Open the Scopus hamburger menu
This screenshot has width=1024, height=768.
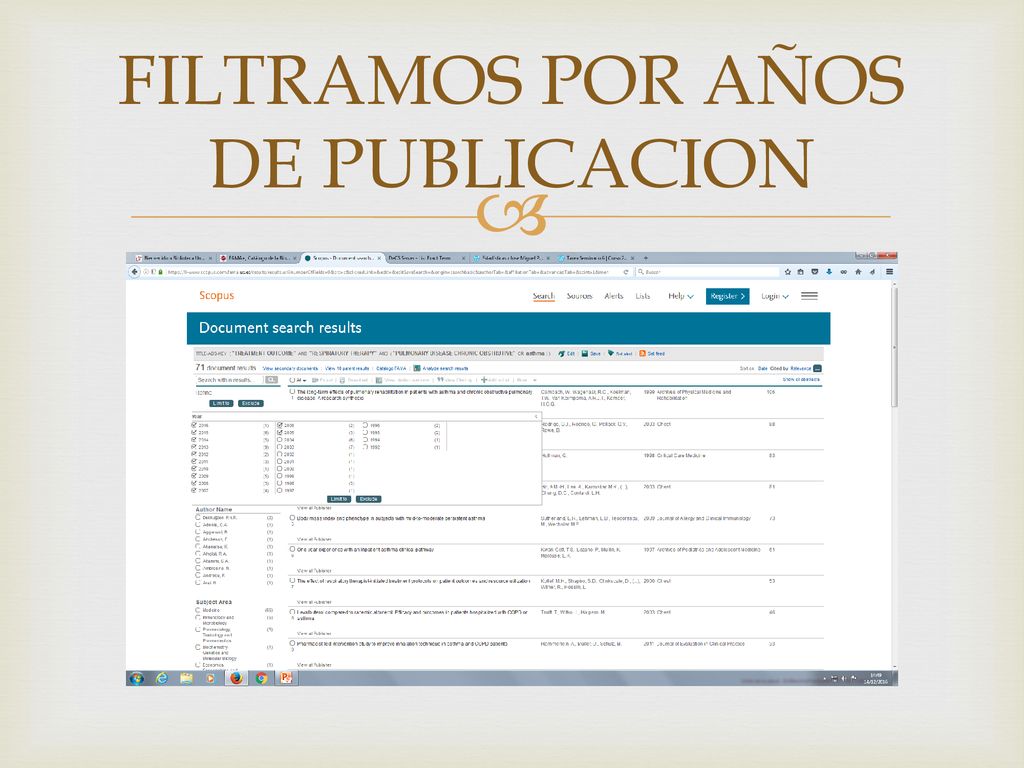(809, 296)
